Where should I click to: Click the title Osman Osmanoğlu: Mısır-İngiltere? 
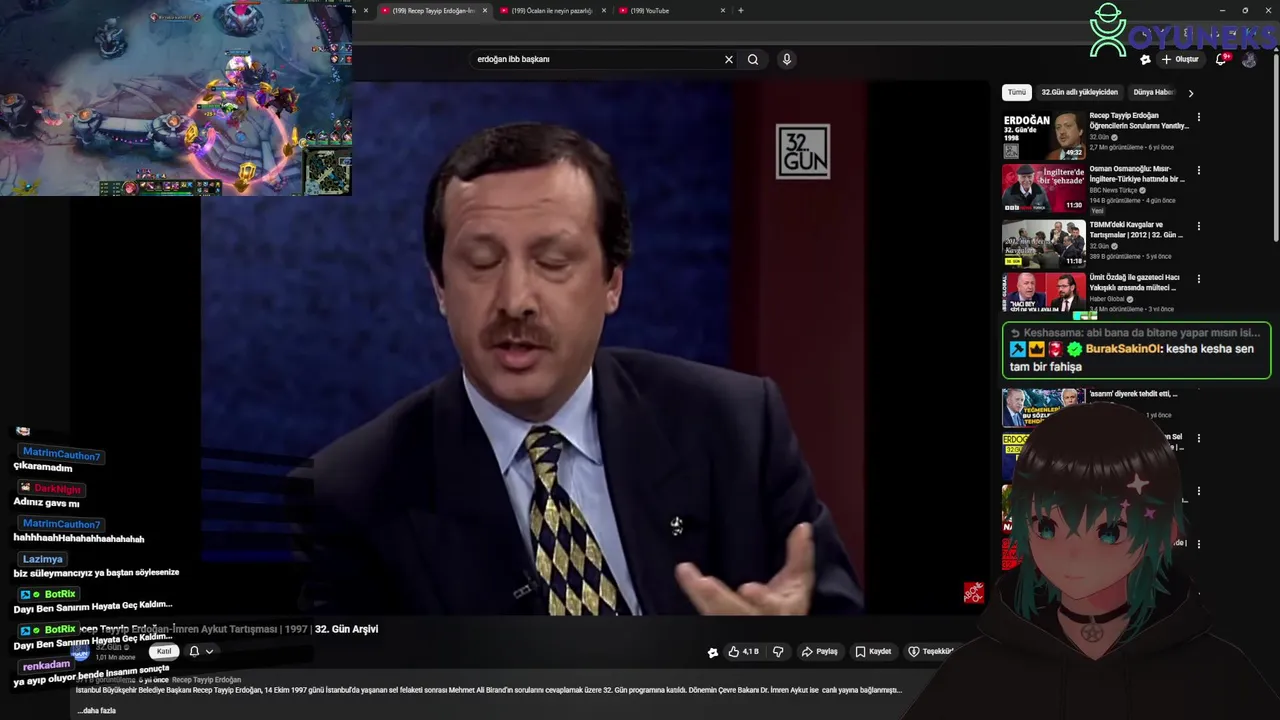[1137, 174]
